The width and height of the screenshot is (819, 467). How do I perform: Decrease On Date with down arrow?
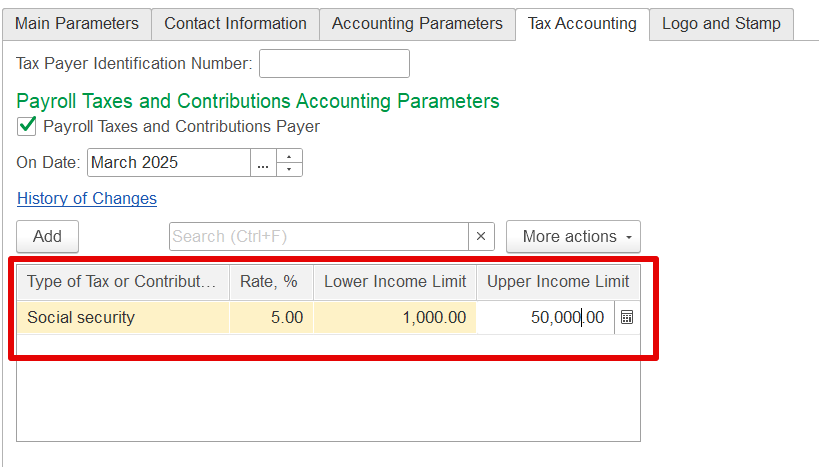pos(289,170)
